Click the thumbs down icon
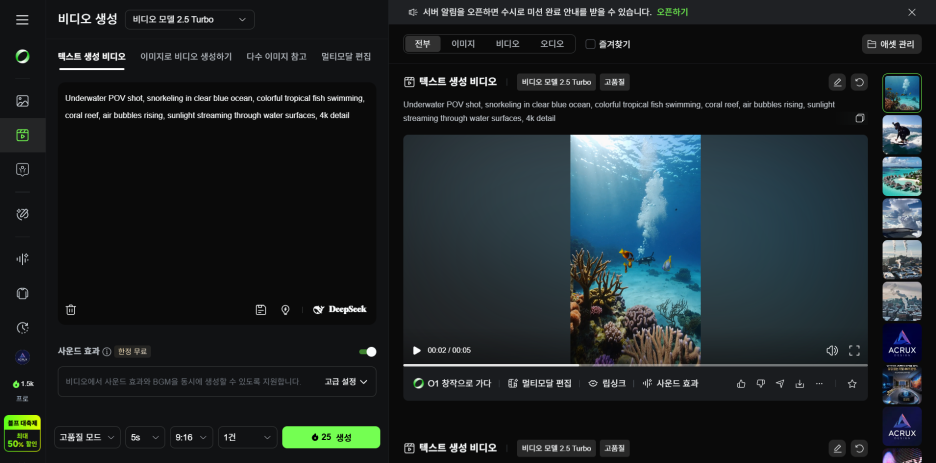 tap(760, 384)
